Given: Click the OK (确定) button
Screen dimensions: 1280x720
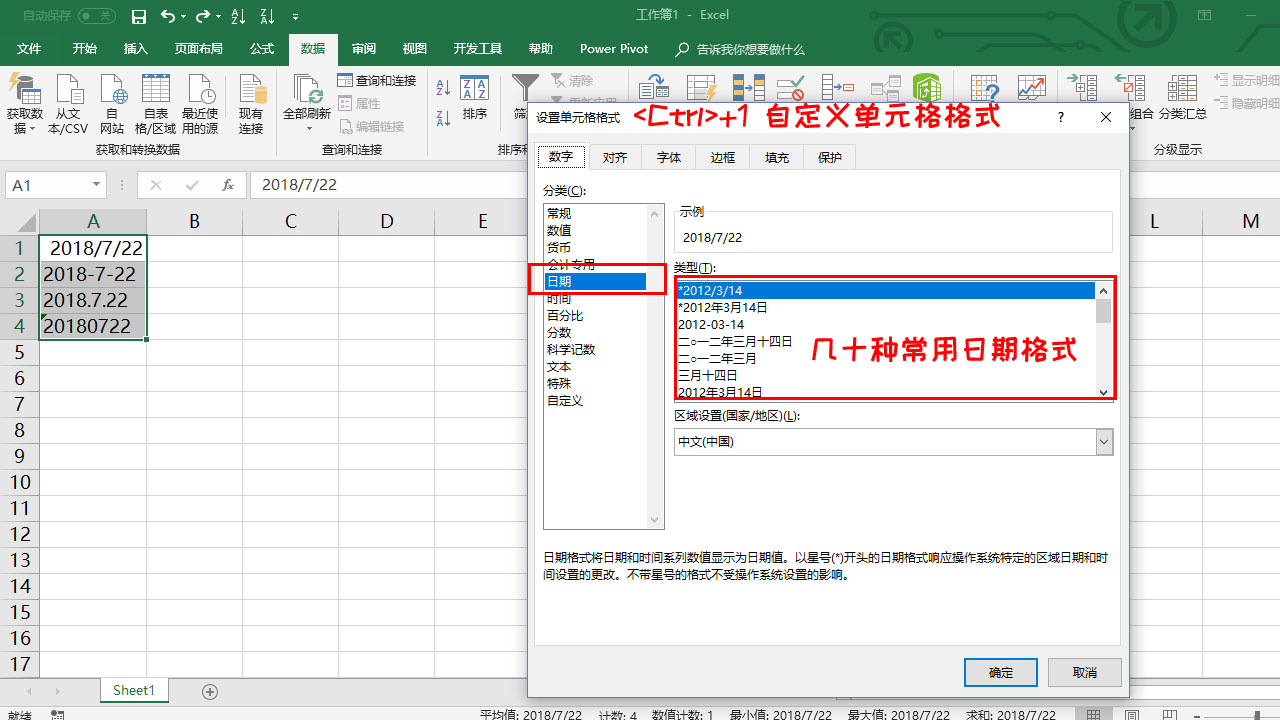Looking at the screenshot, I should click(x=1001, y=672).
